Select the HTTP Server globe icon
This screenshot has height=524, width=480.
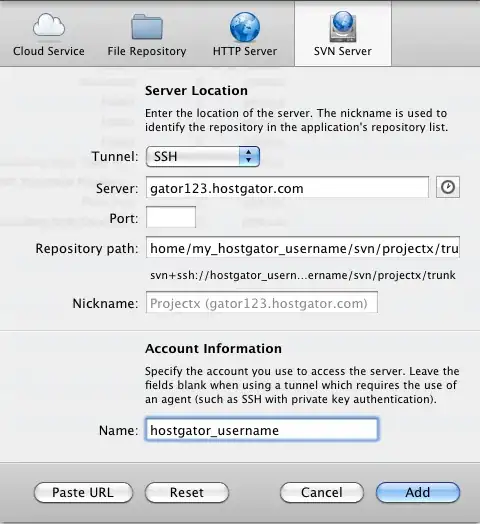245,27
